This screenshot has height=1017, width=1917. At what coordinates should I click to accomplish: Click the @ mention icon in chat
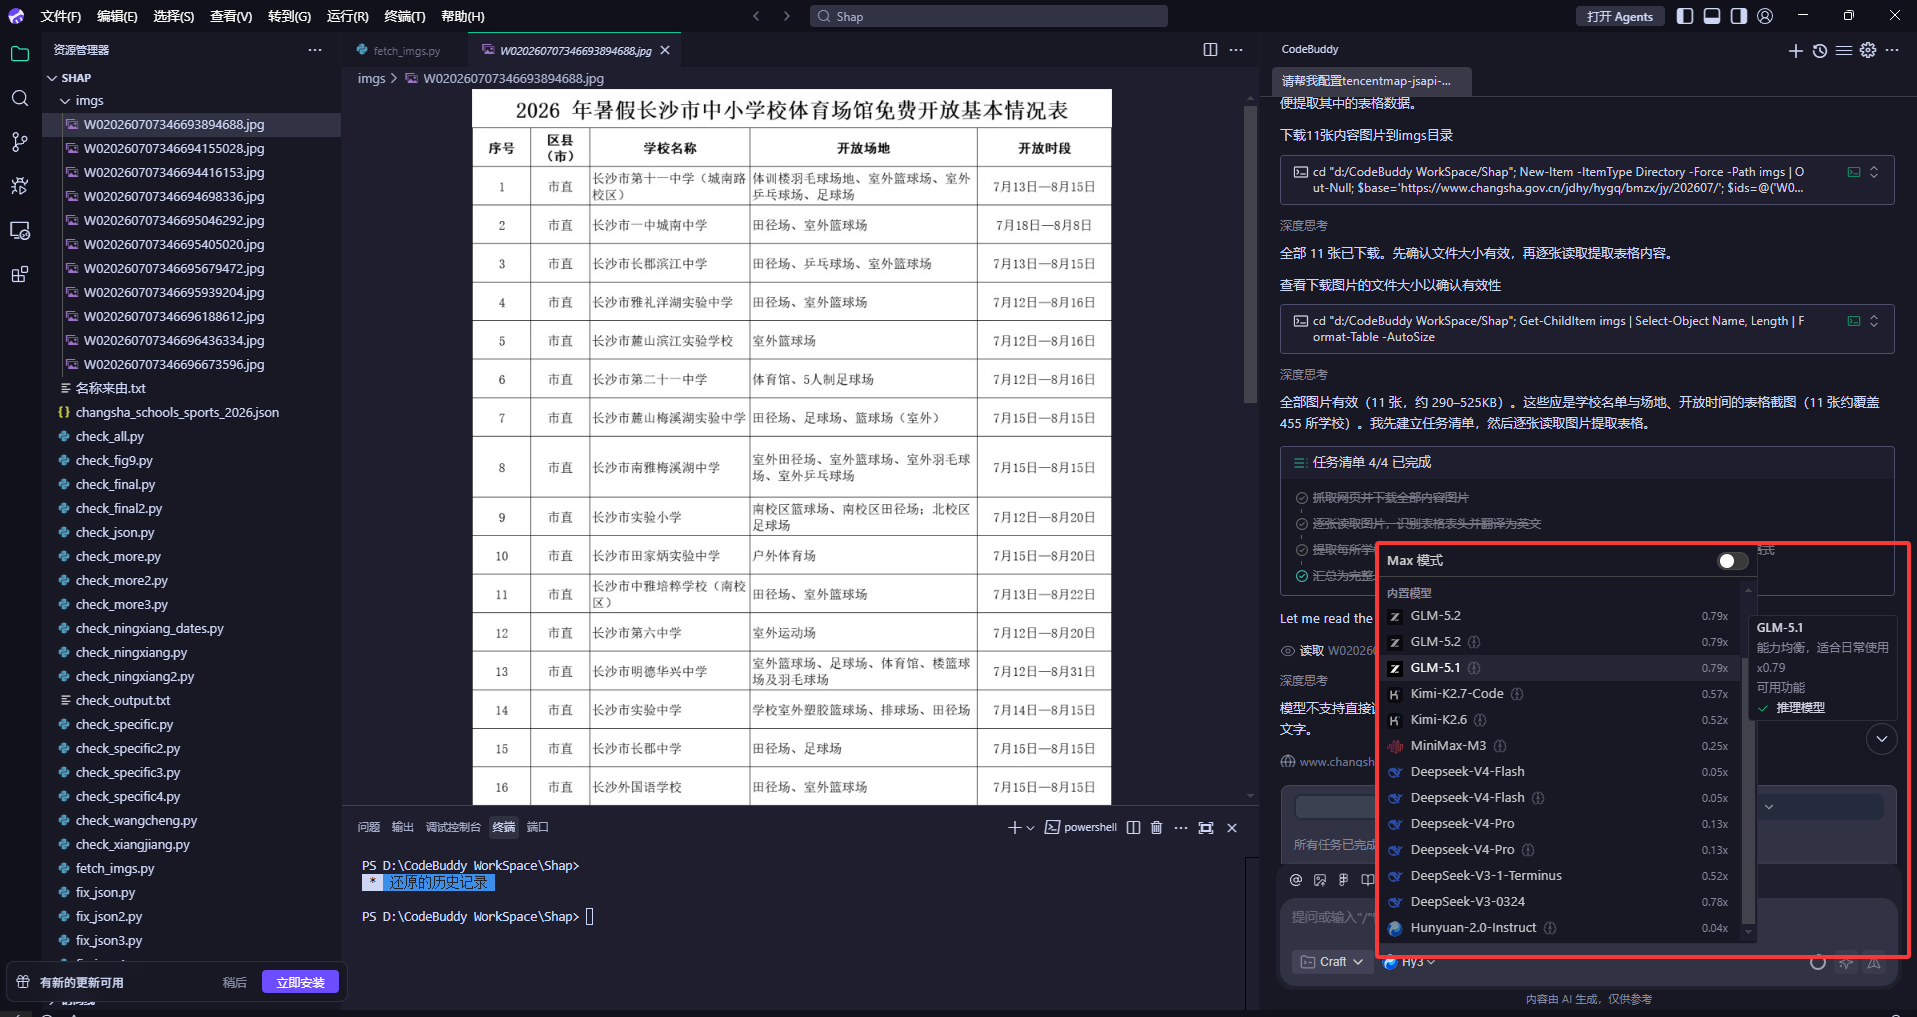coord(1296,880)
